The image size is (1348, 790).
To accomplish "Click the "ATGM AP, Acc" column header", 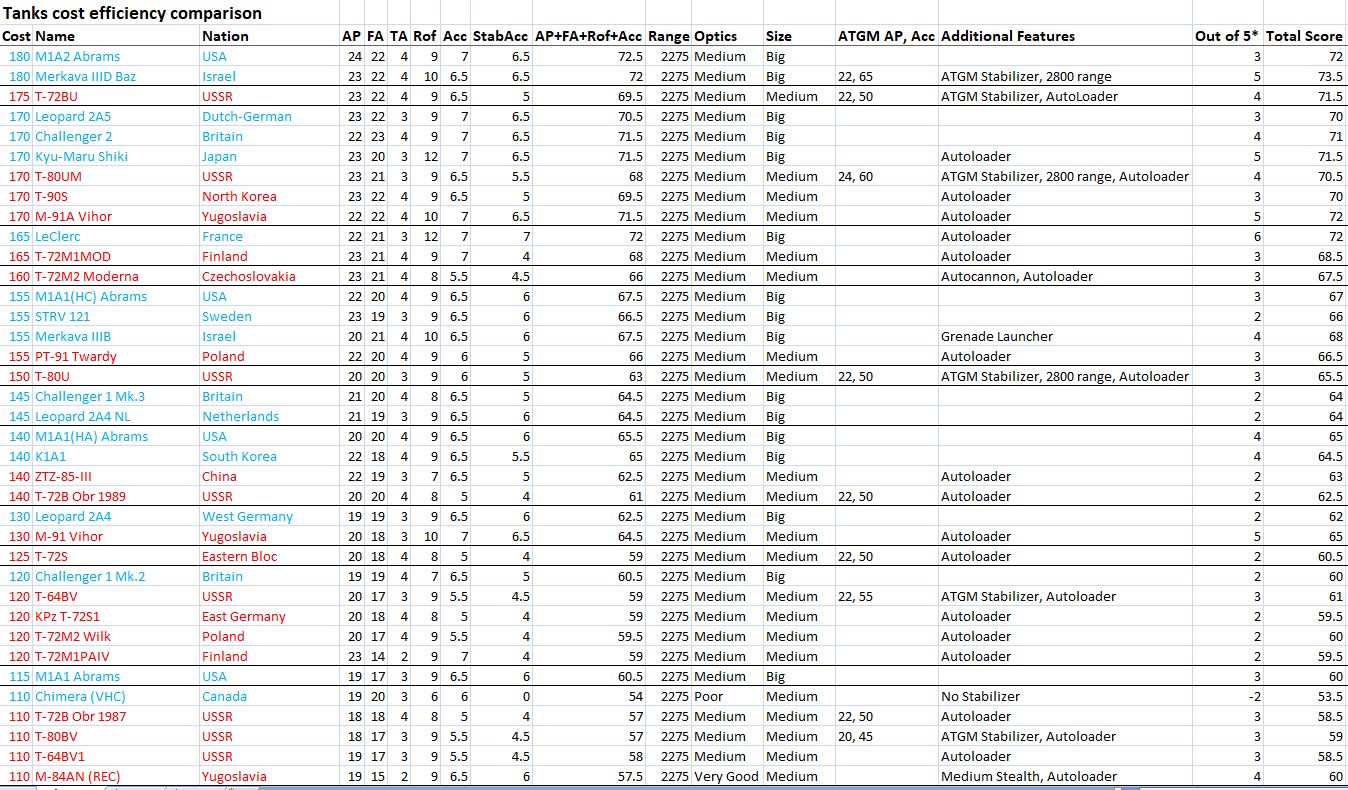I will click(887, 36).
